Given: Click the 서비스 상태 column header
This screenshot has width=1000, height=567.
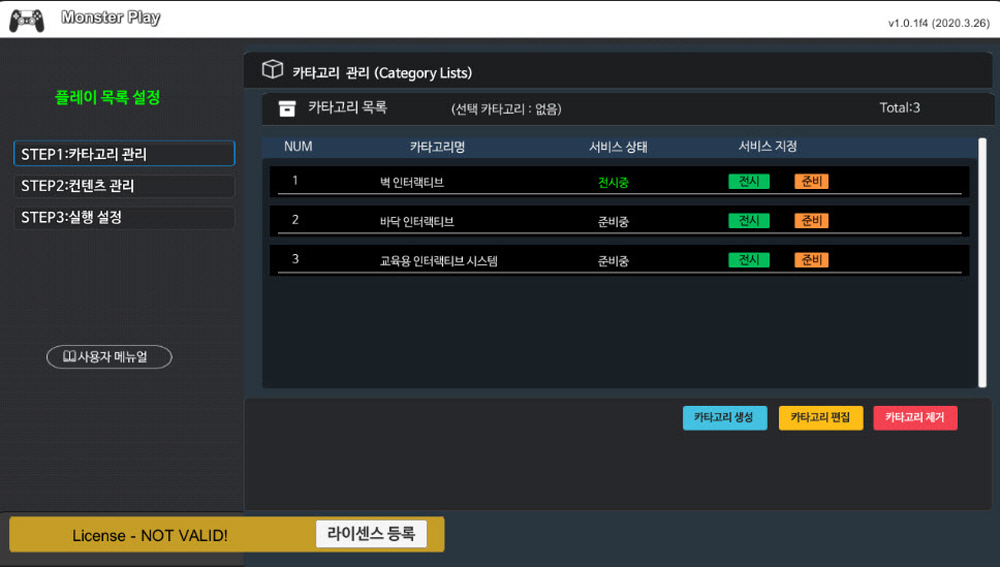Looking at the screenshot, I should (x=618, y=147).
